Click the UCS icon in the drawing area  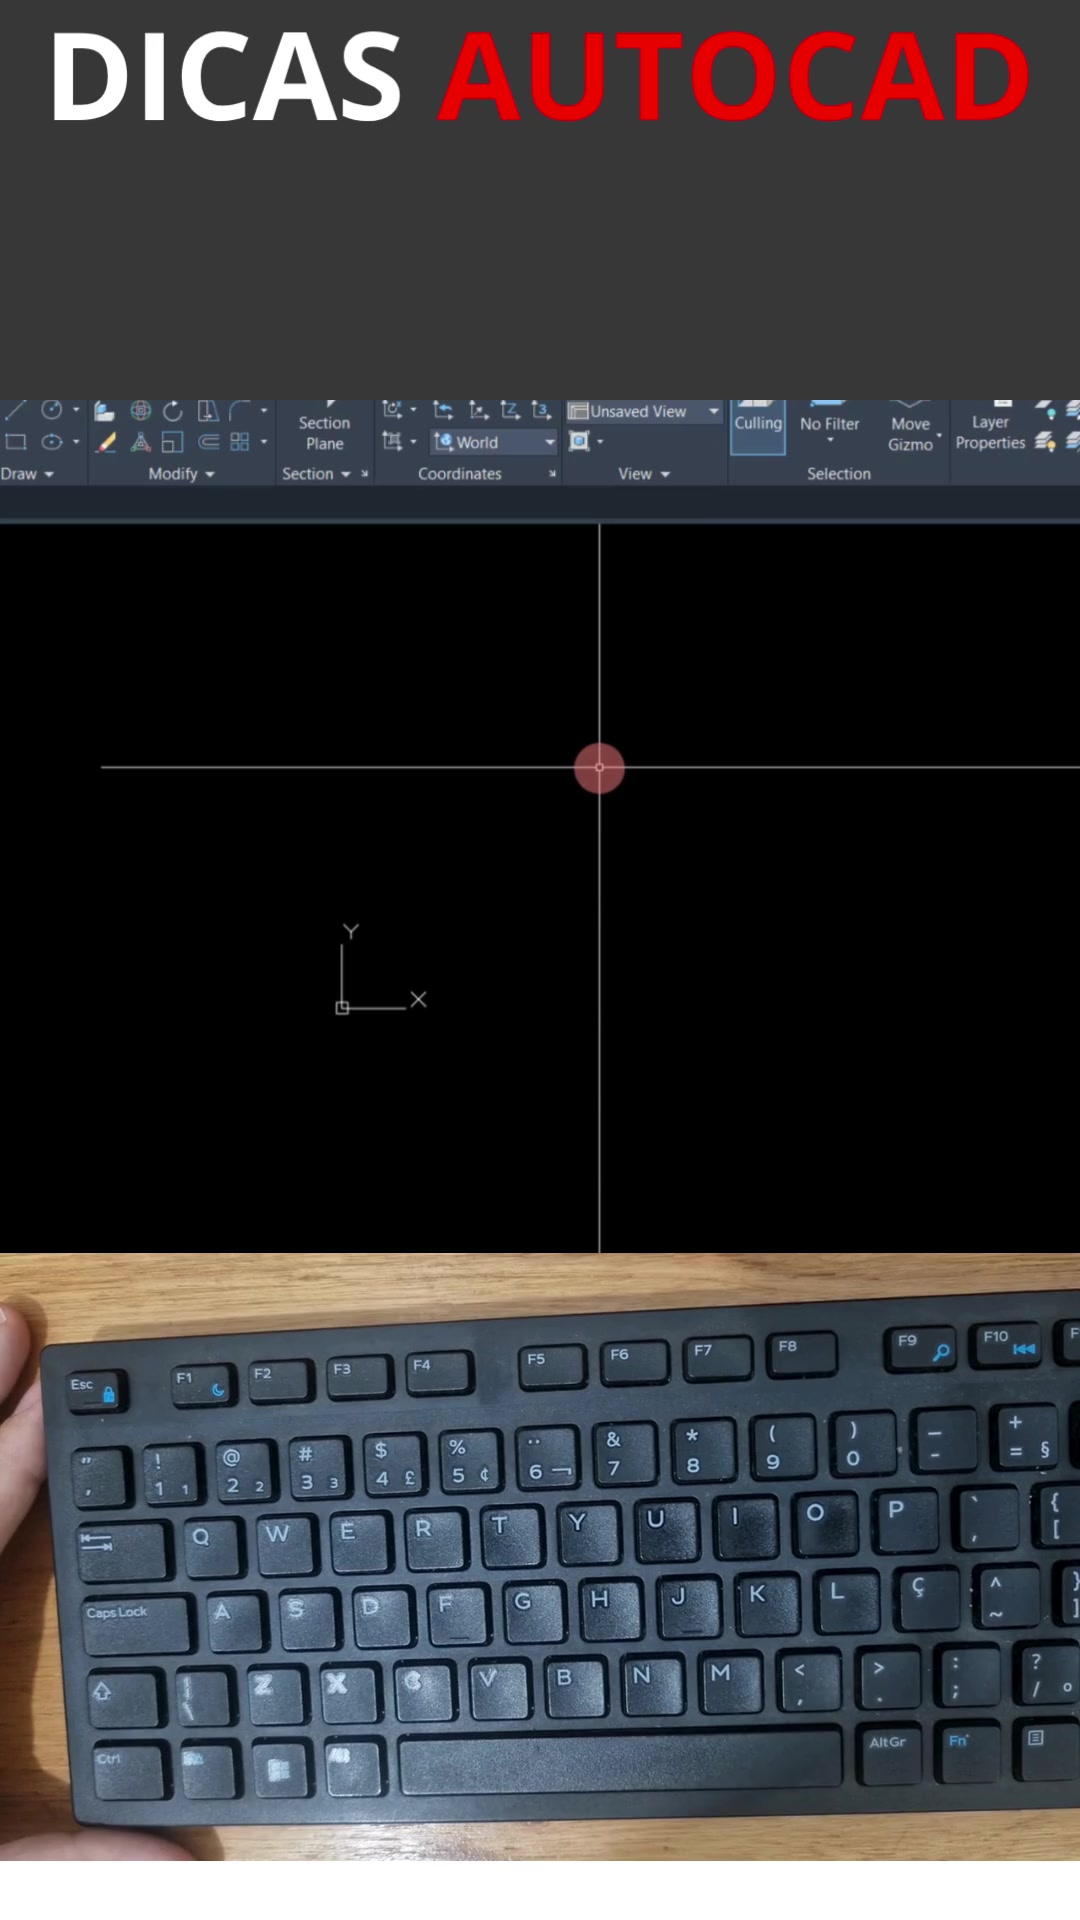pos(380,969)
